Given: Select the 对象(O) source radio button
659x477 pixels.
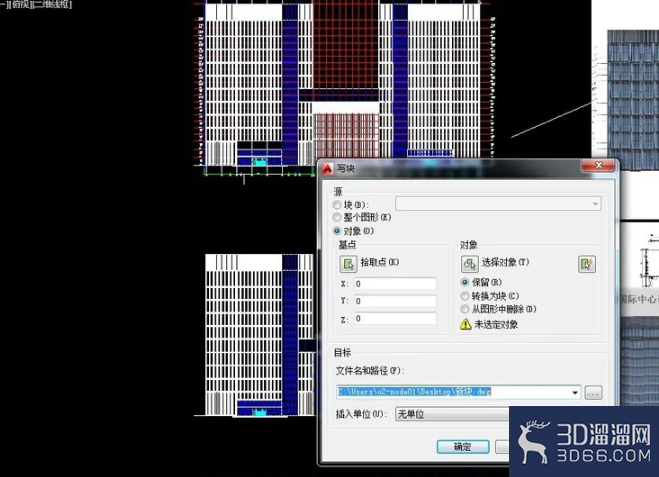Looking at the screenshot, I should 337,231.
